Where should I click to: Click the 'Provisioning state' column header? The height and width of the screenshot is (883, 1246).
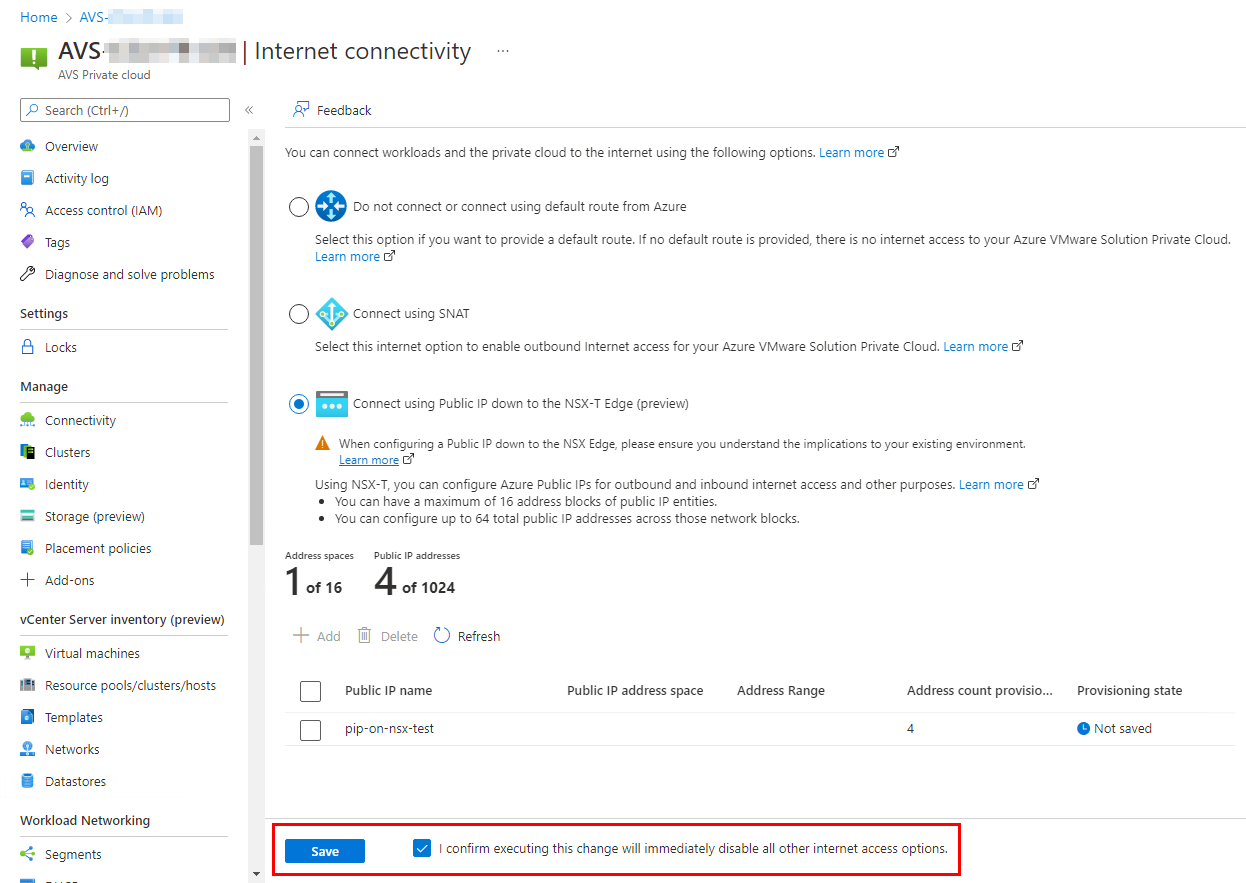[1129, 690]
